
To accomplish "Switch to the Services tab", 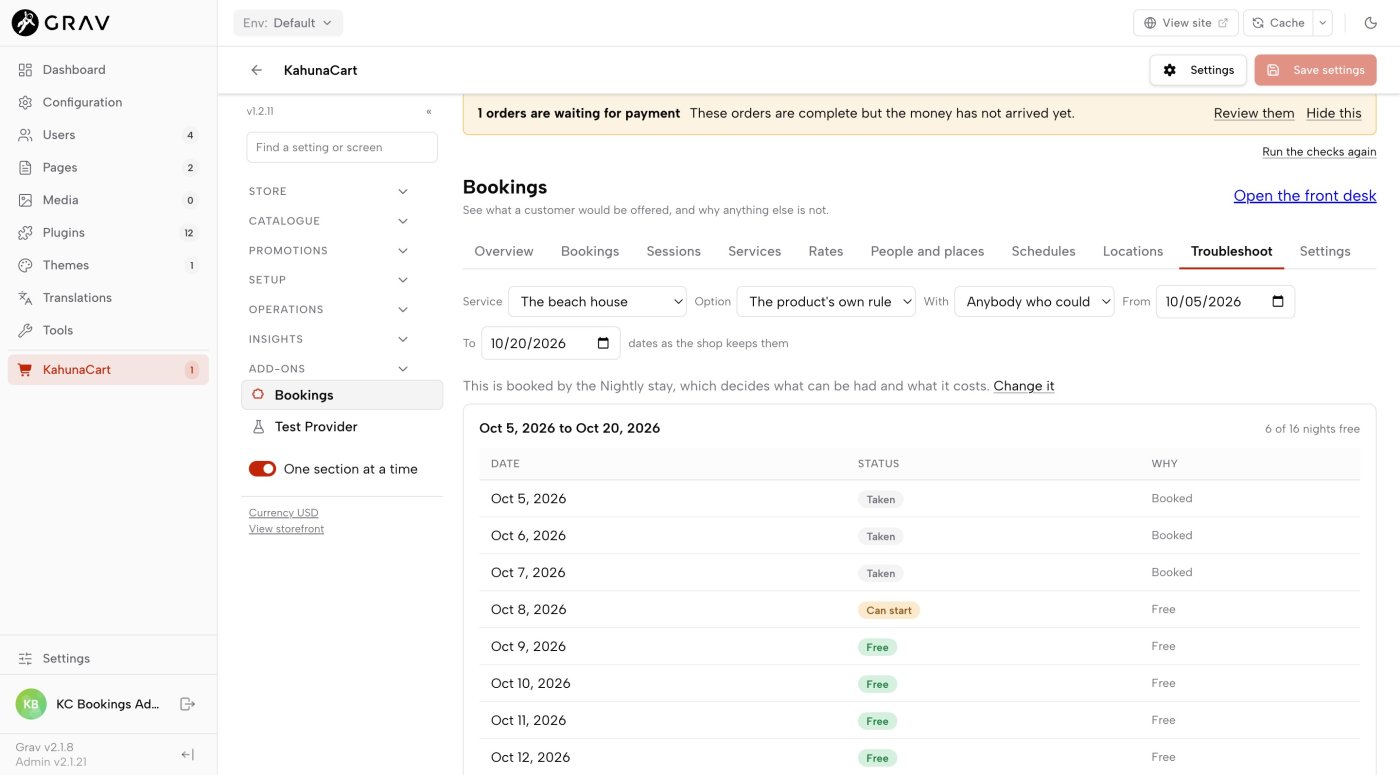I will [754, 251].
